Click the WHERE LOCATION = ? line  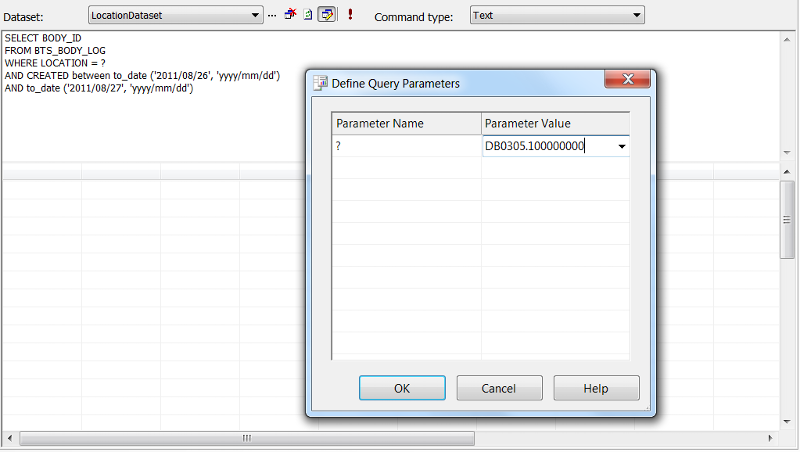coord(55,63)
